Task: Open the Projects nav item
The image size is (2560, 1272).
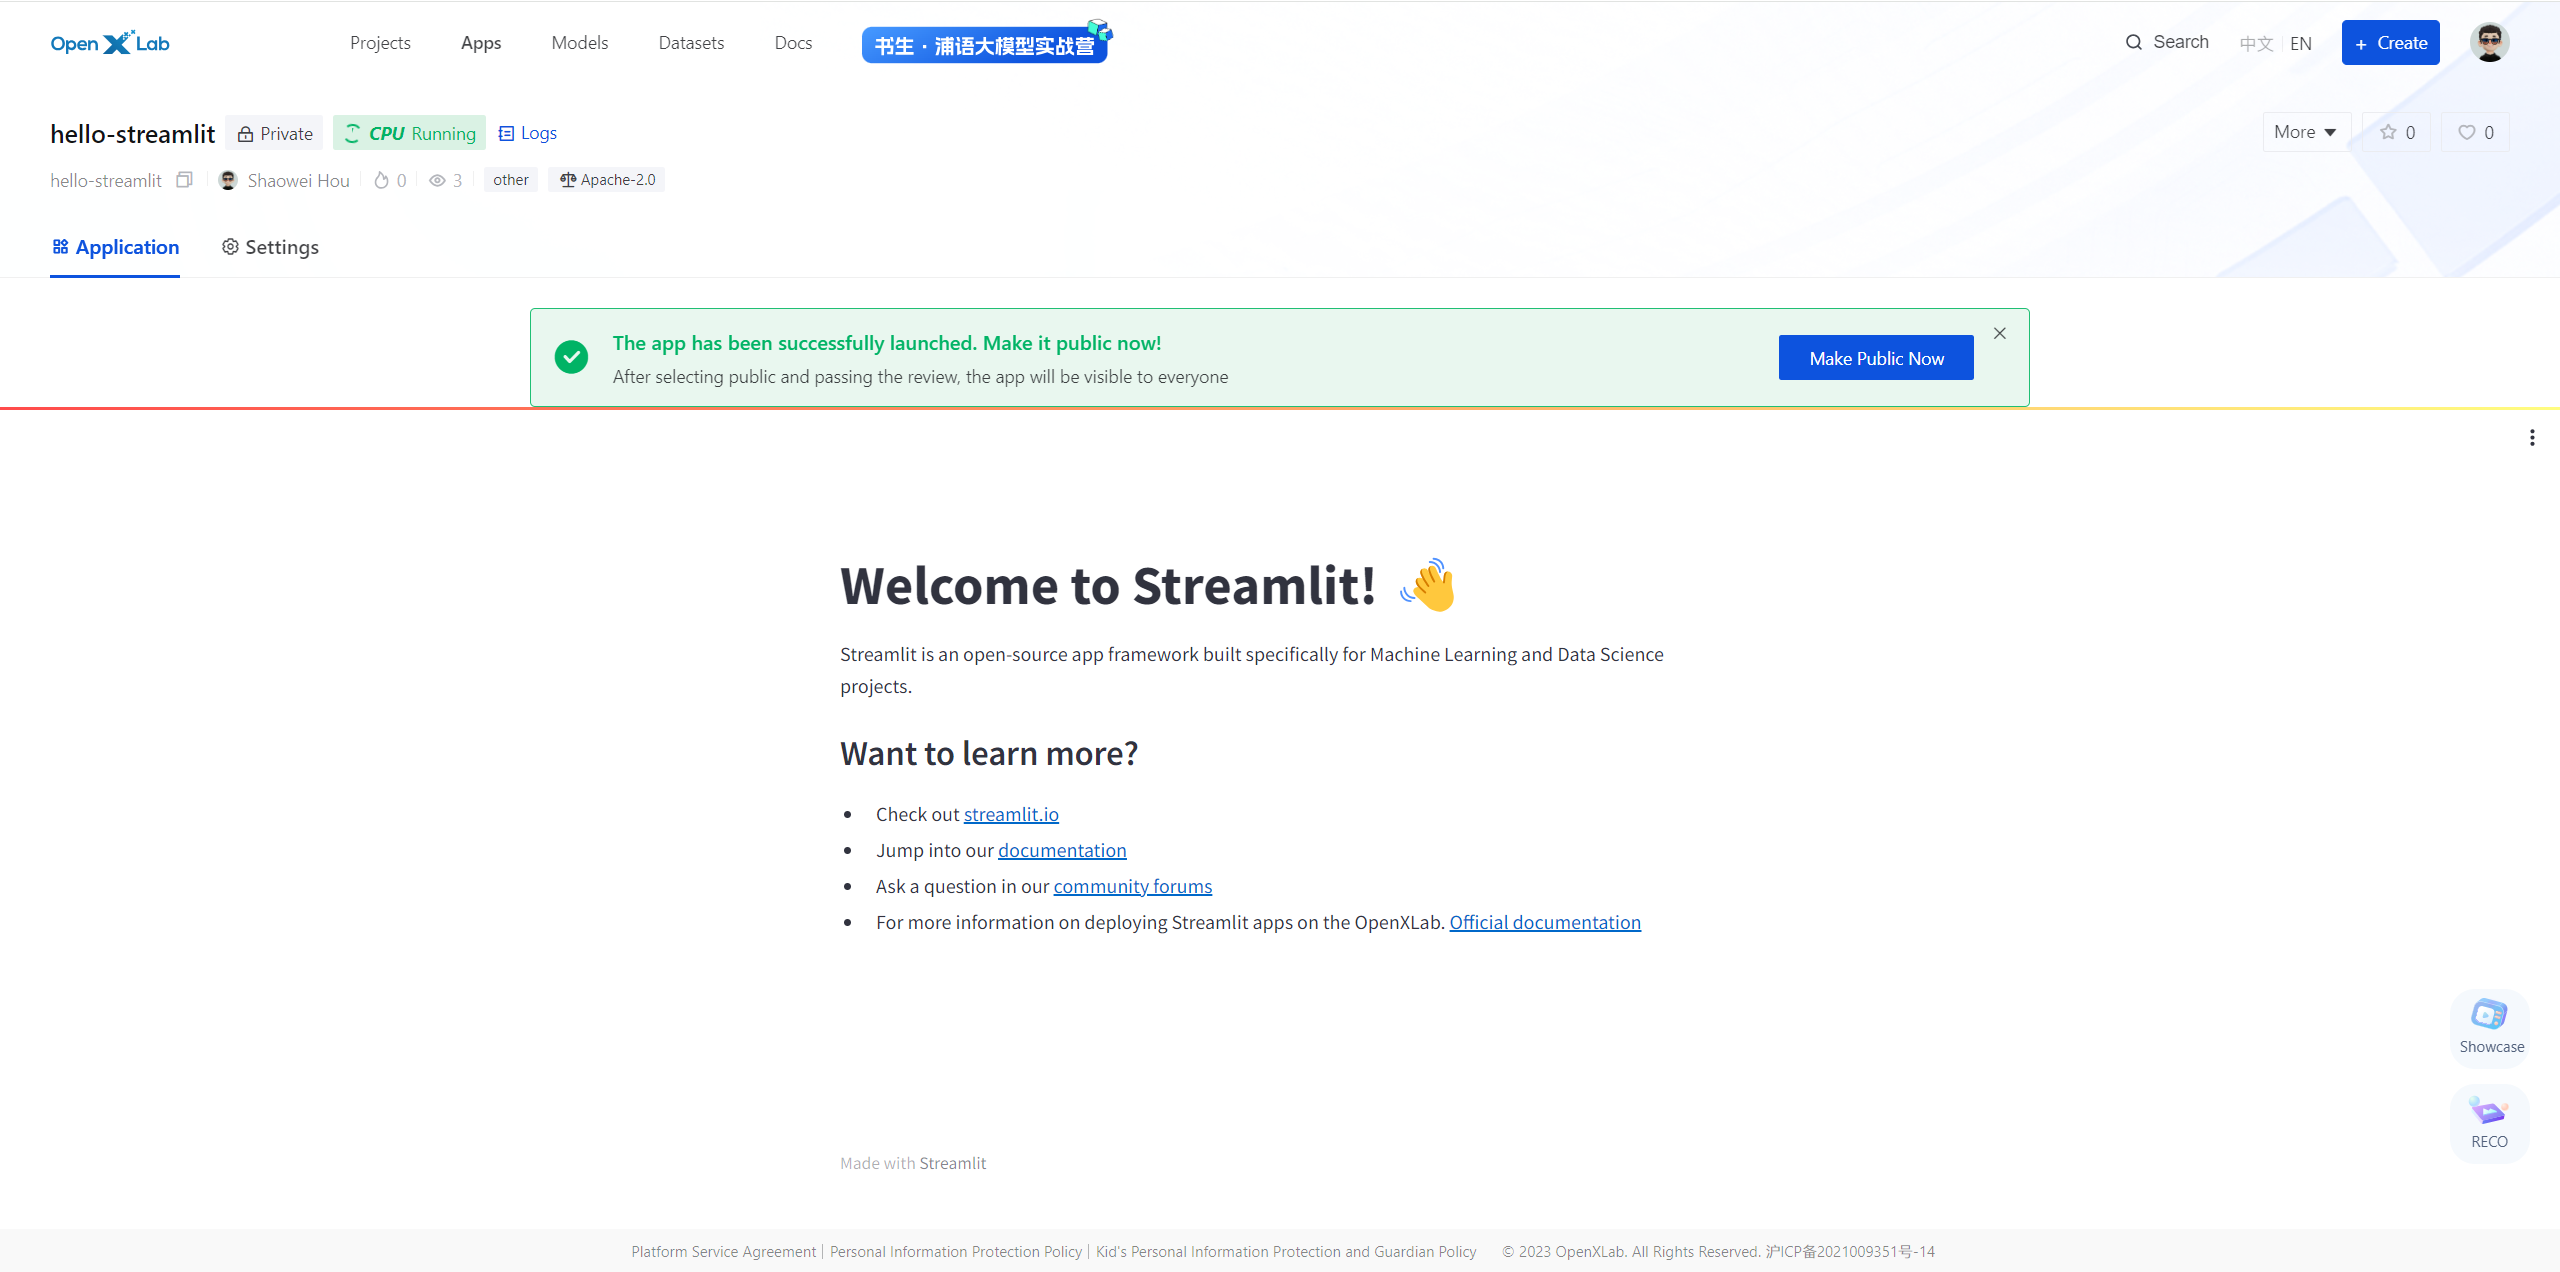Action: coord(380,43)
